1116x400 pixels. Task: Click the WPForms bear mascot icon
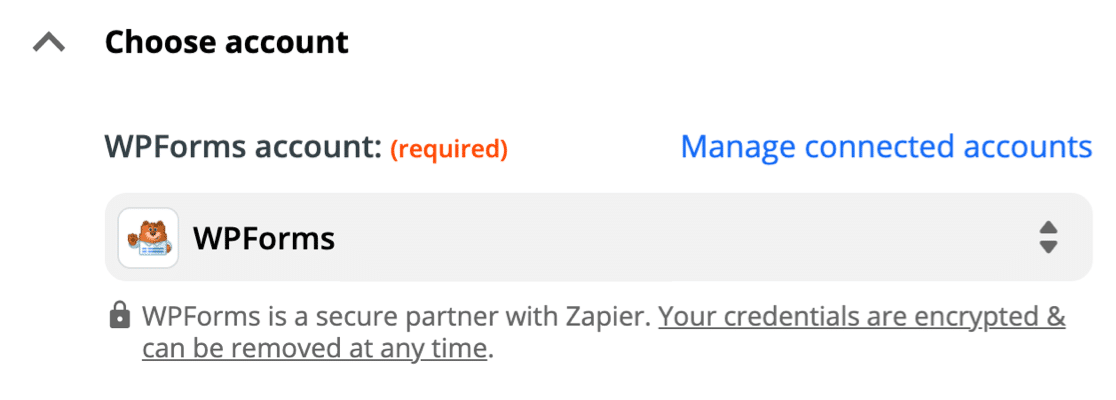coord(148,238)
